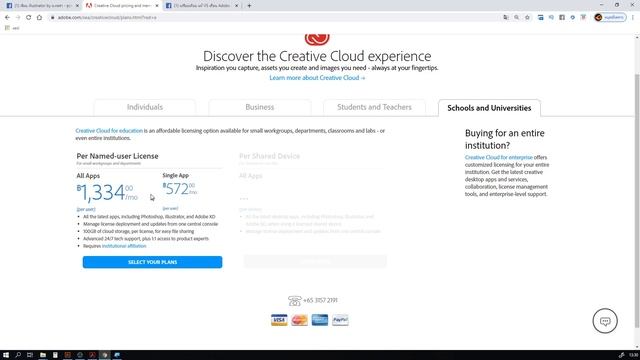This screenshot has width=640, height=360.
Task: Open the zoom magnifier in the address bar
Action: click(x=516, y=18)
